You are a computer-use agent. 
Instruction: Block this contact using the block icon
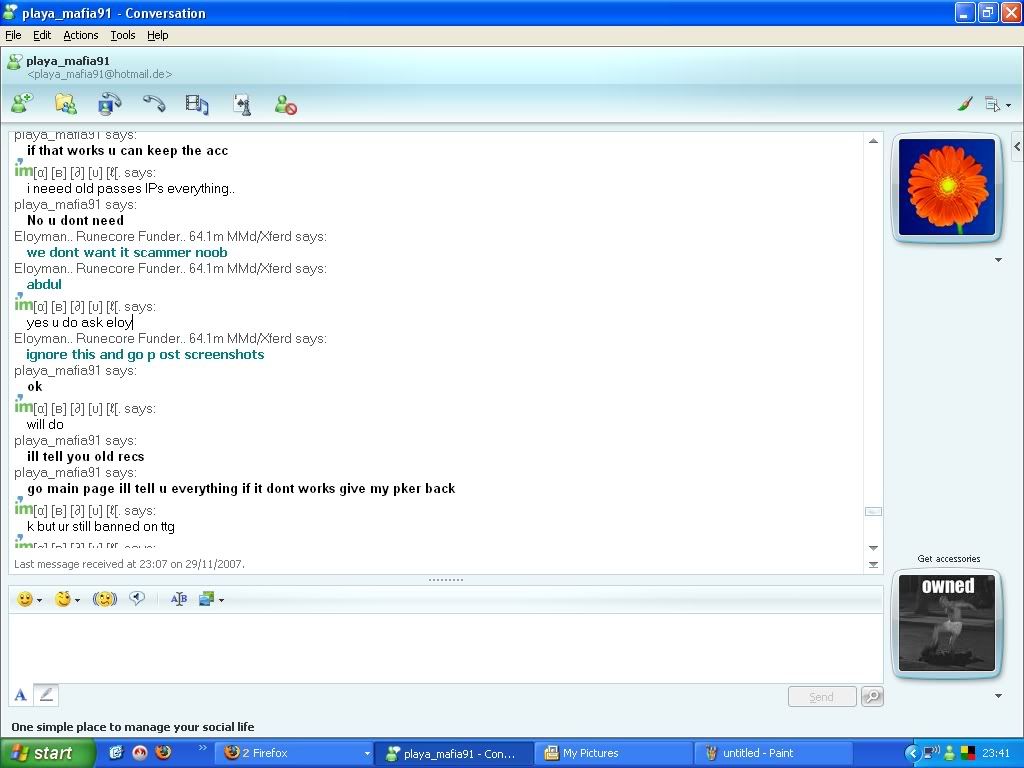[x=286, y=104]
